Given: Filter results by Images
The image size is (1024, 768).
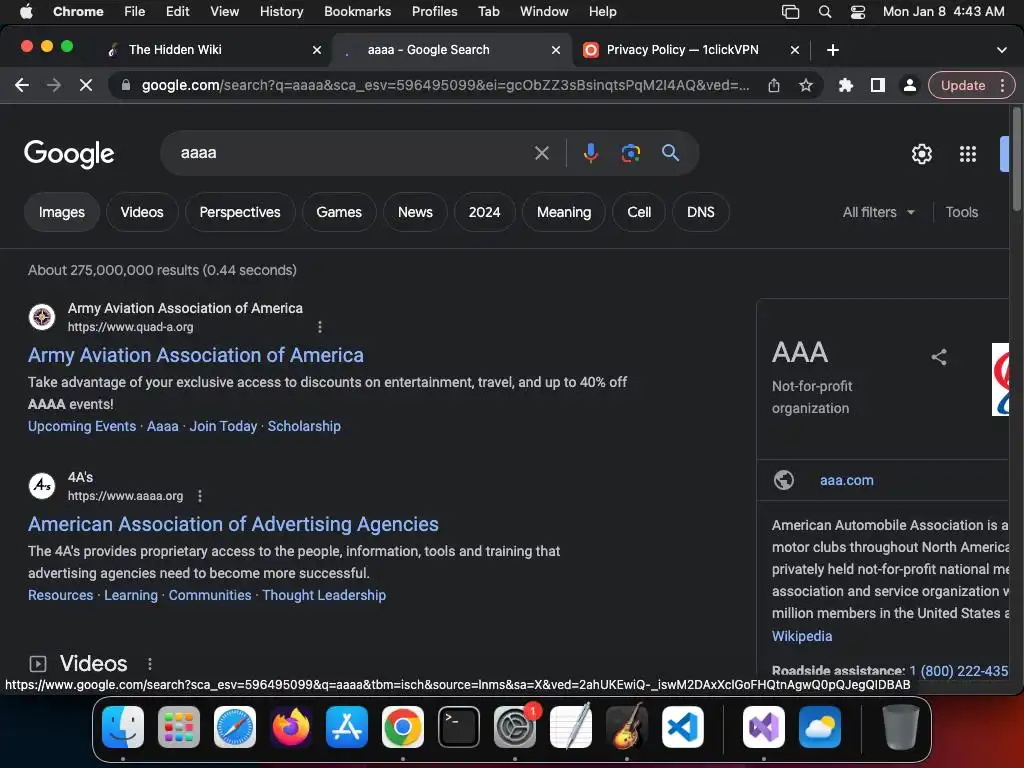Looking at the screenshot, I should (x=61, y=212).
